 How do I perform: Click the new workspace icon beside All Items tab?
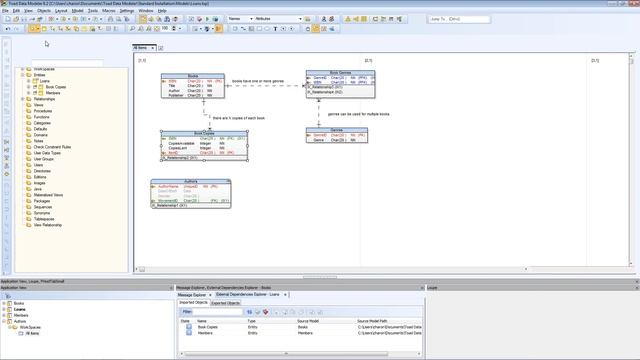point(161,48)
